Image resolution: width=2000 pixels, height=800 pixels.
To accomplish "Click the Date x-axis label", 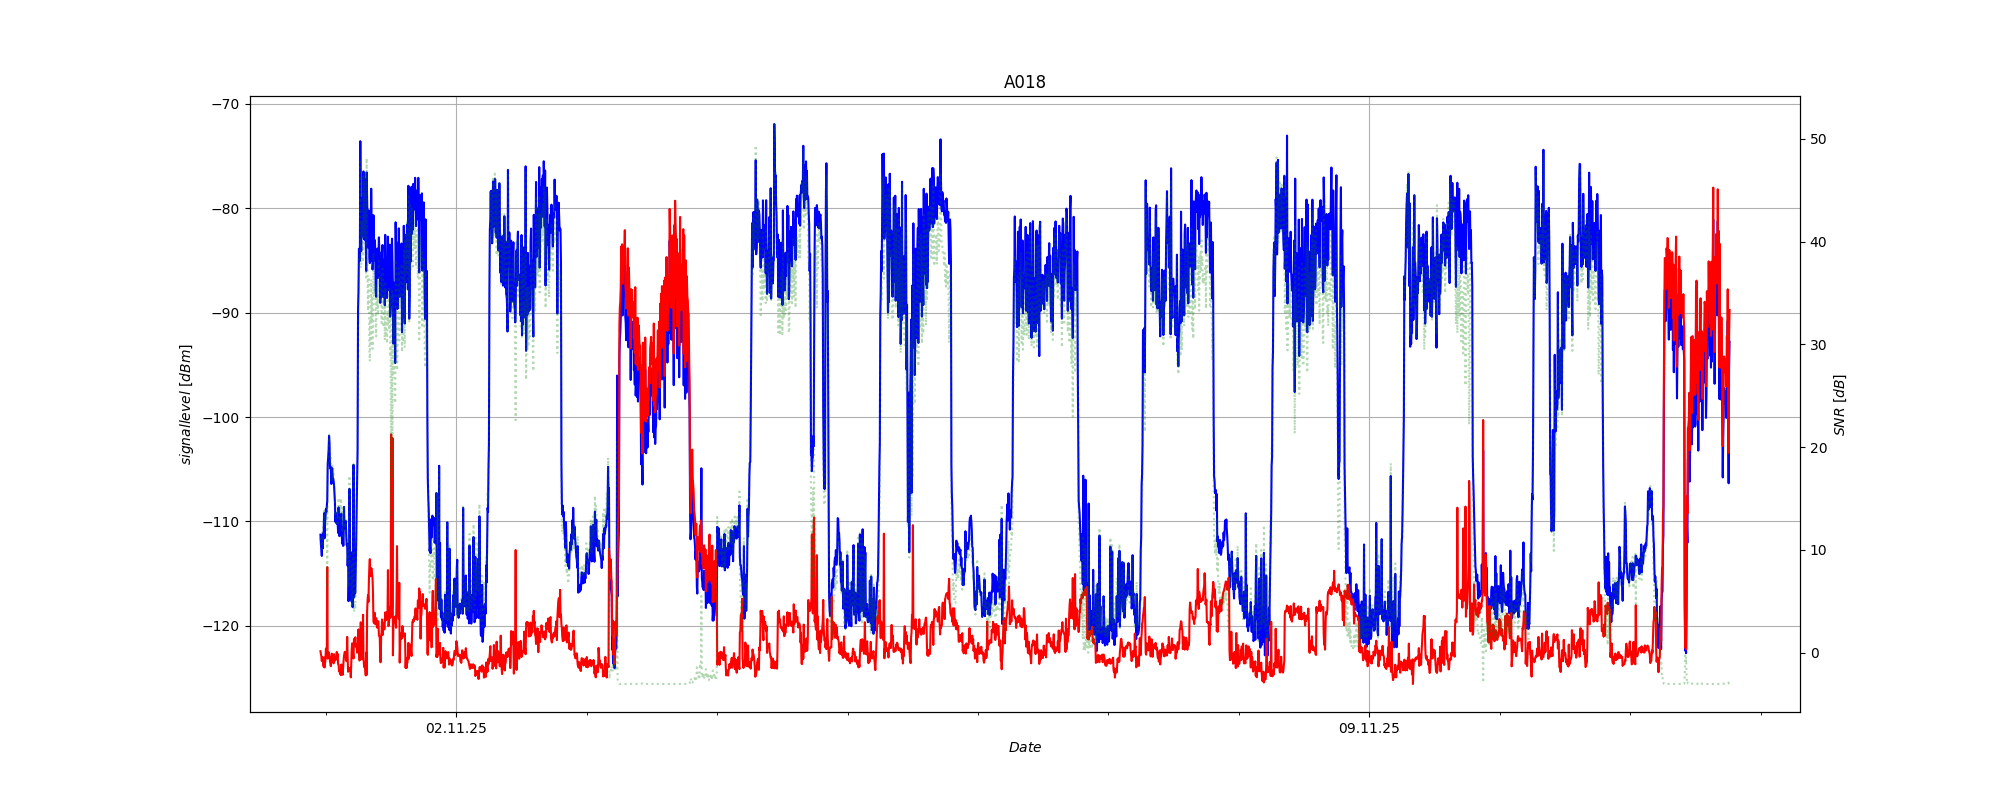I will (1024, 747).
